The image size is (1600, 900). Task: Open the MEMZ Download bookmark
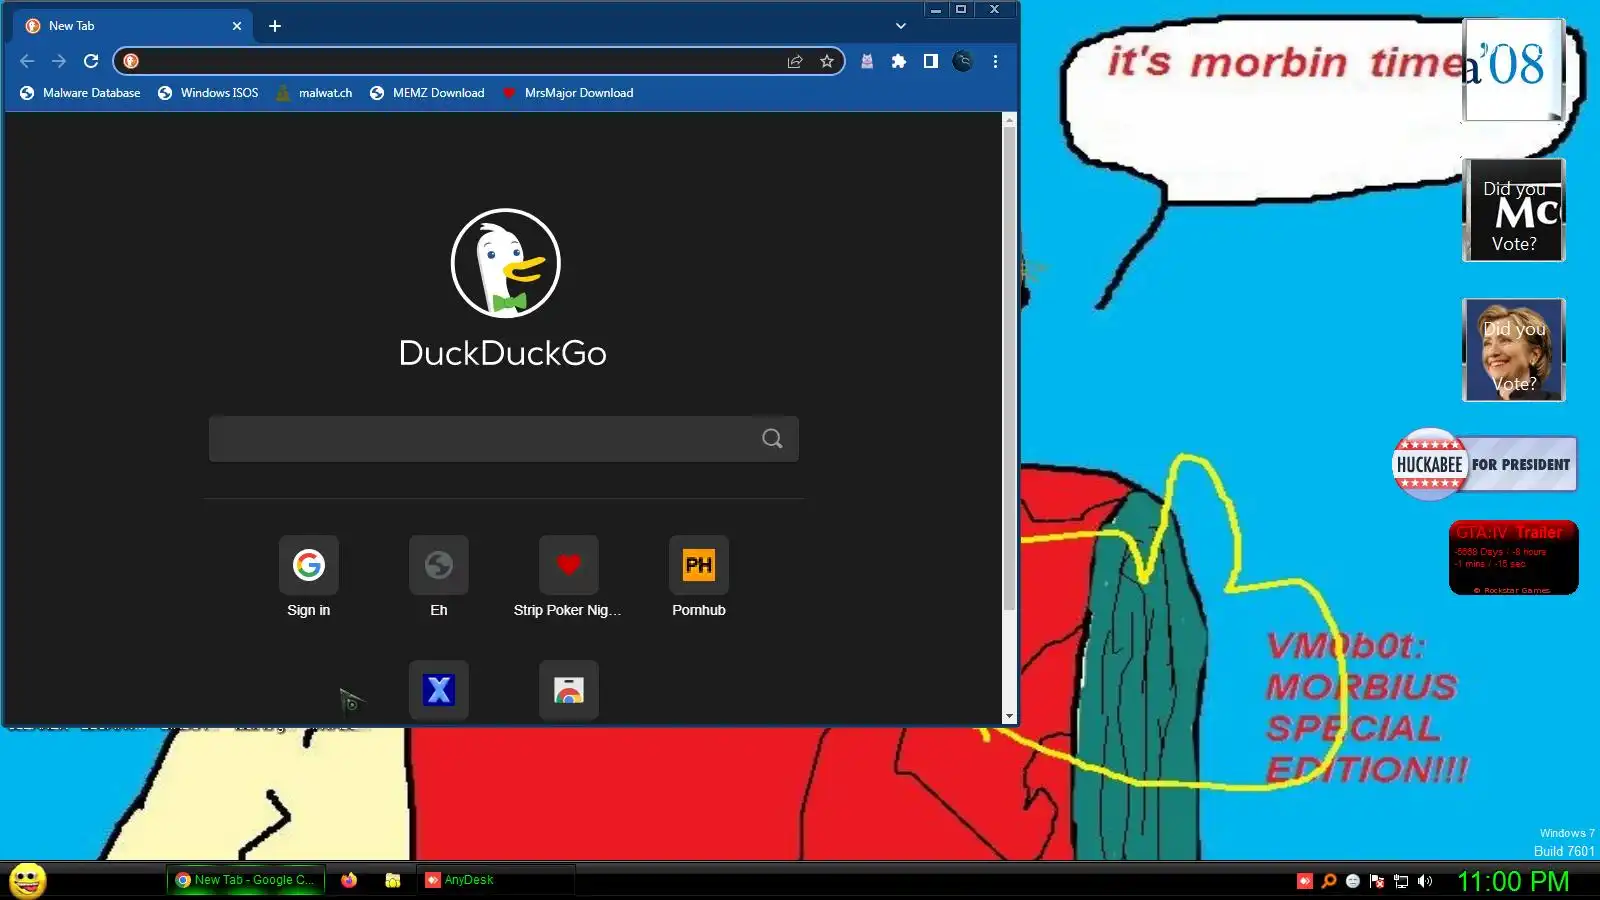click(x=427, y=93)
